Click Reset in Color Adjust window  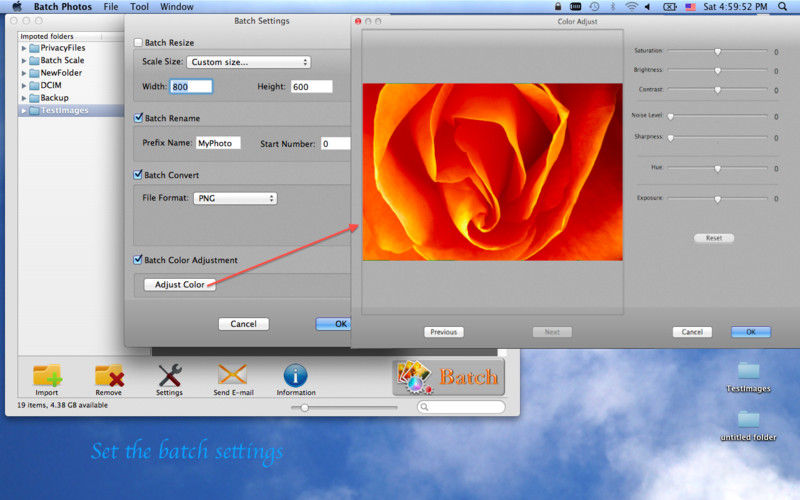[x=714, y=238]
